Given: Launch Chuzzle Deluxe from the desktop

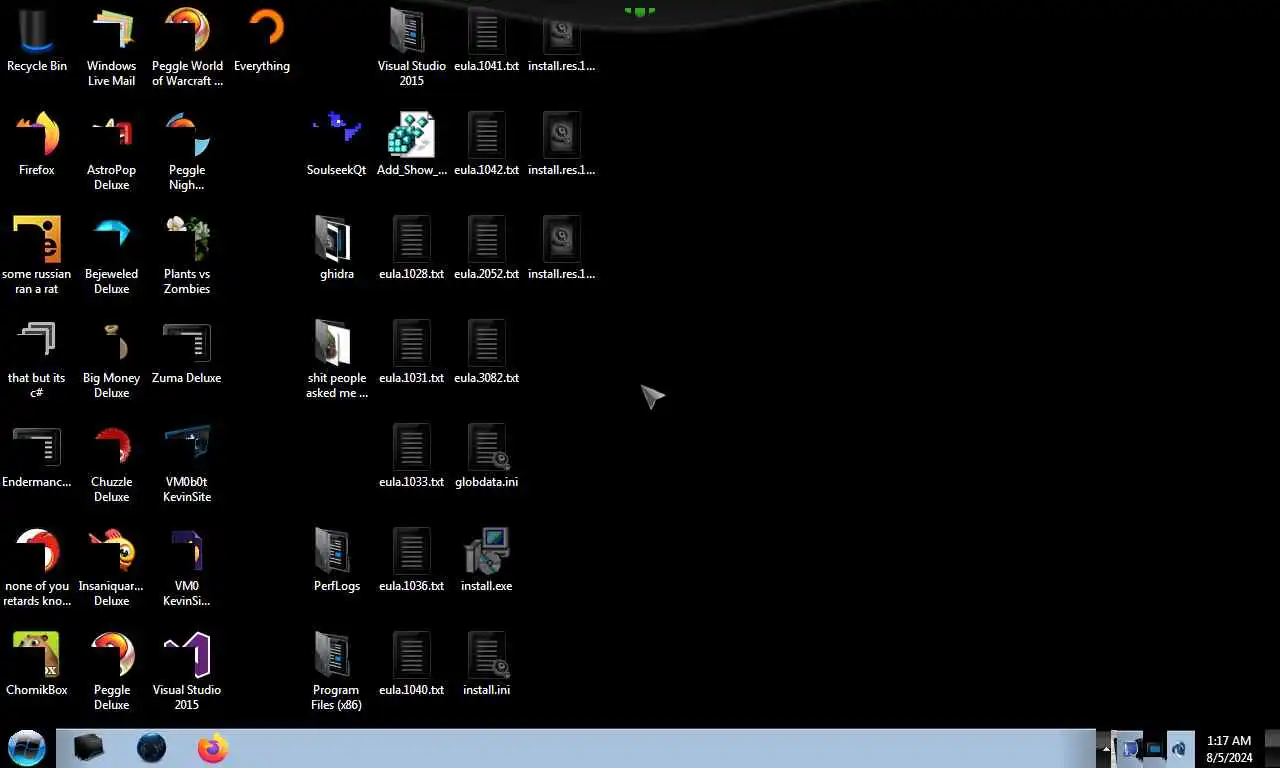Looking at the screenshot, I should coord(111,463).
